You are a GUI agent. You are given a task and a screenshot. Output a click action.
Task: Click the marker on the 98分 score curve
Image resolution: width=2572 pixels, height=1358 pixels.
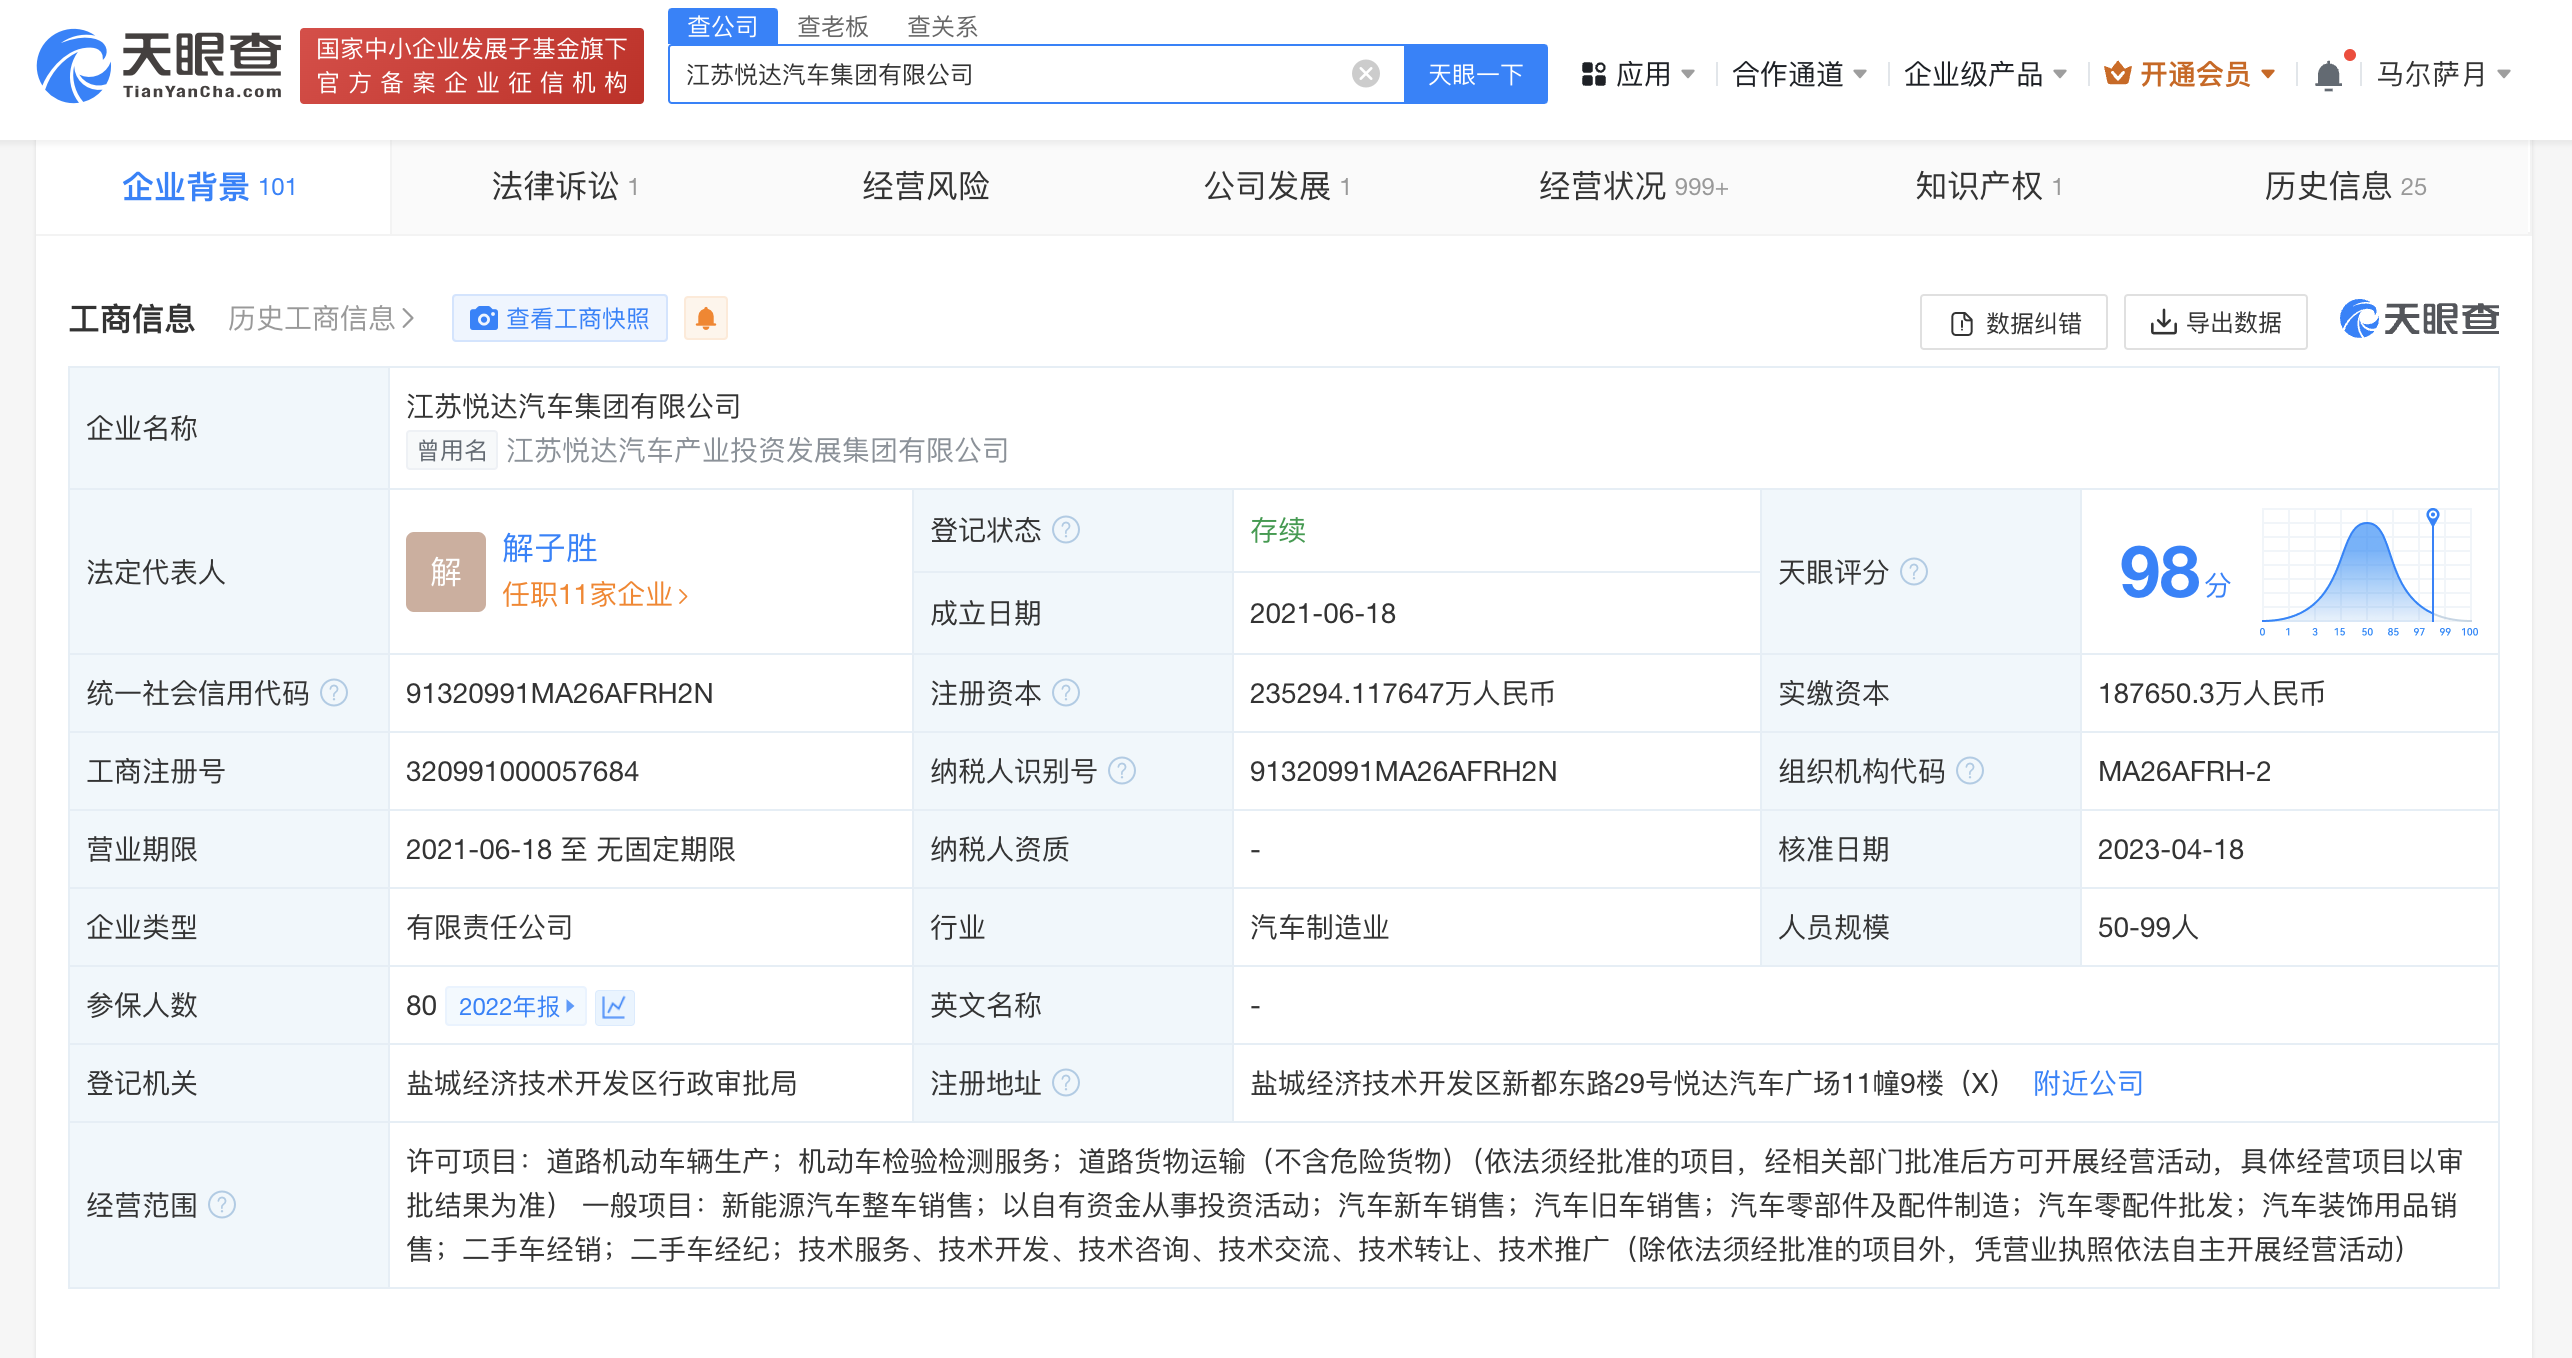click(x=2432, y=516)
